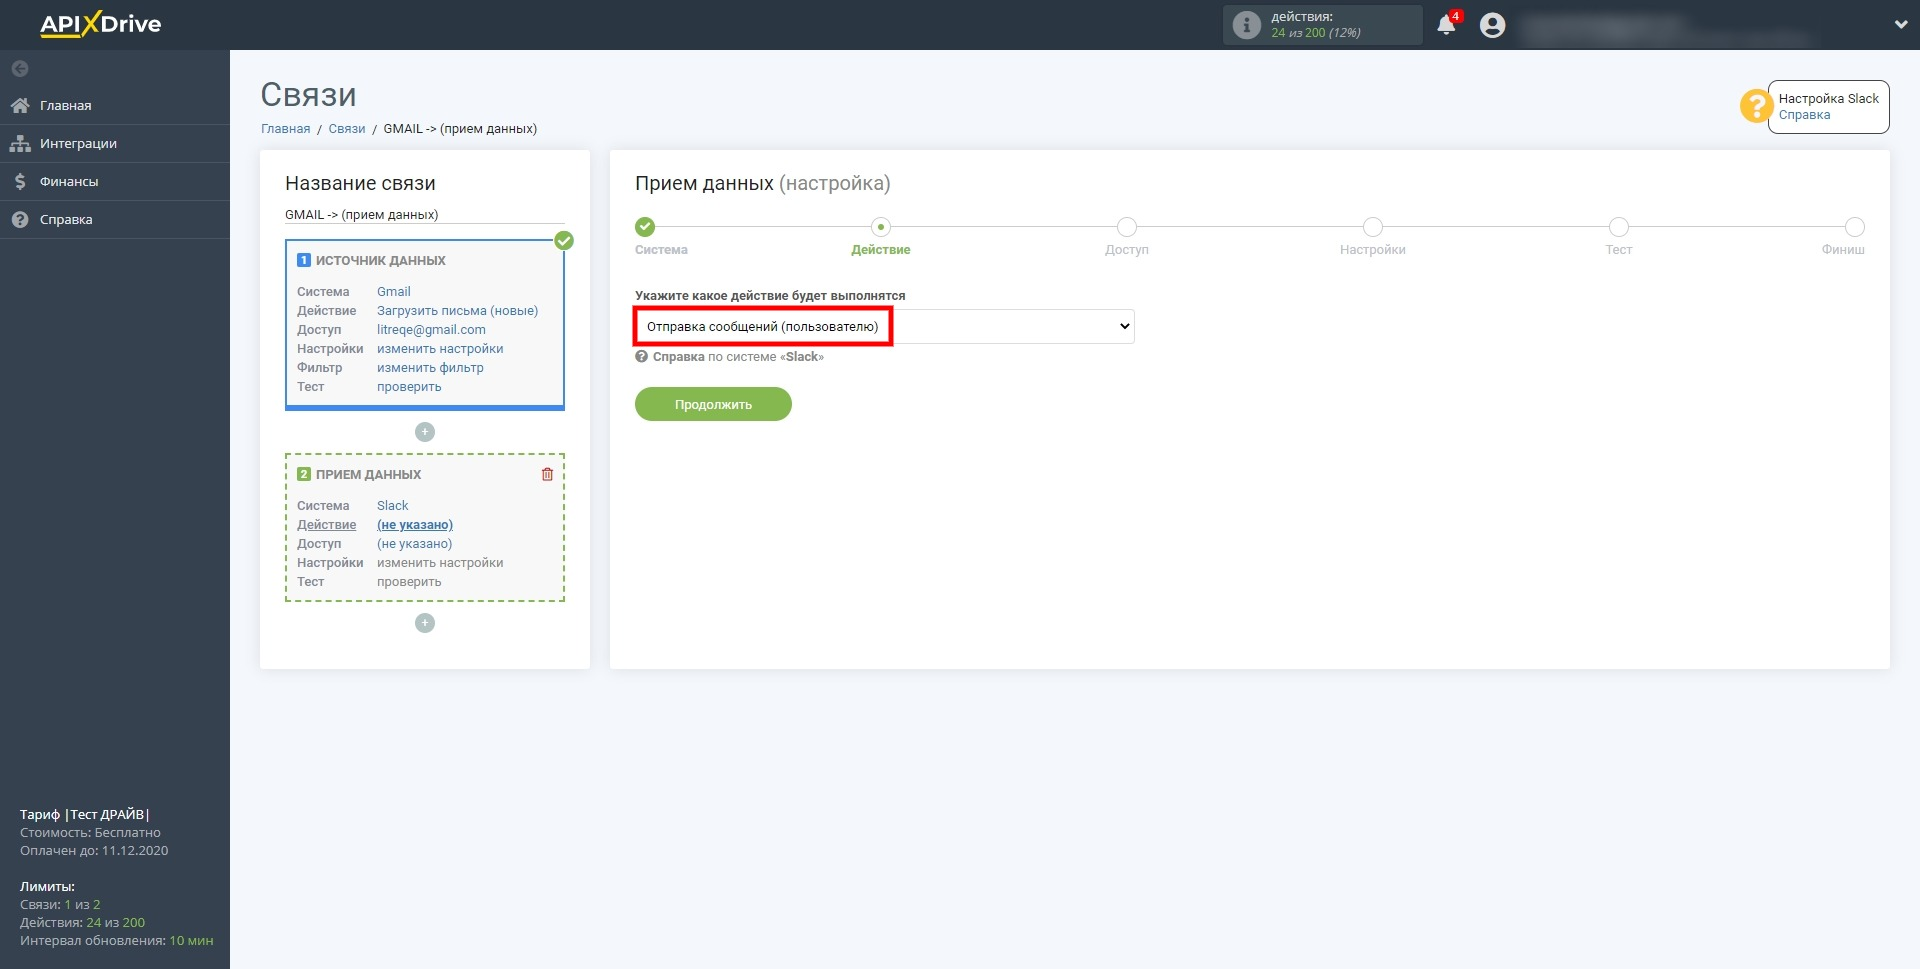
Task: Open Справка по системе Slack link
Action: coord(738,357)
